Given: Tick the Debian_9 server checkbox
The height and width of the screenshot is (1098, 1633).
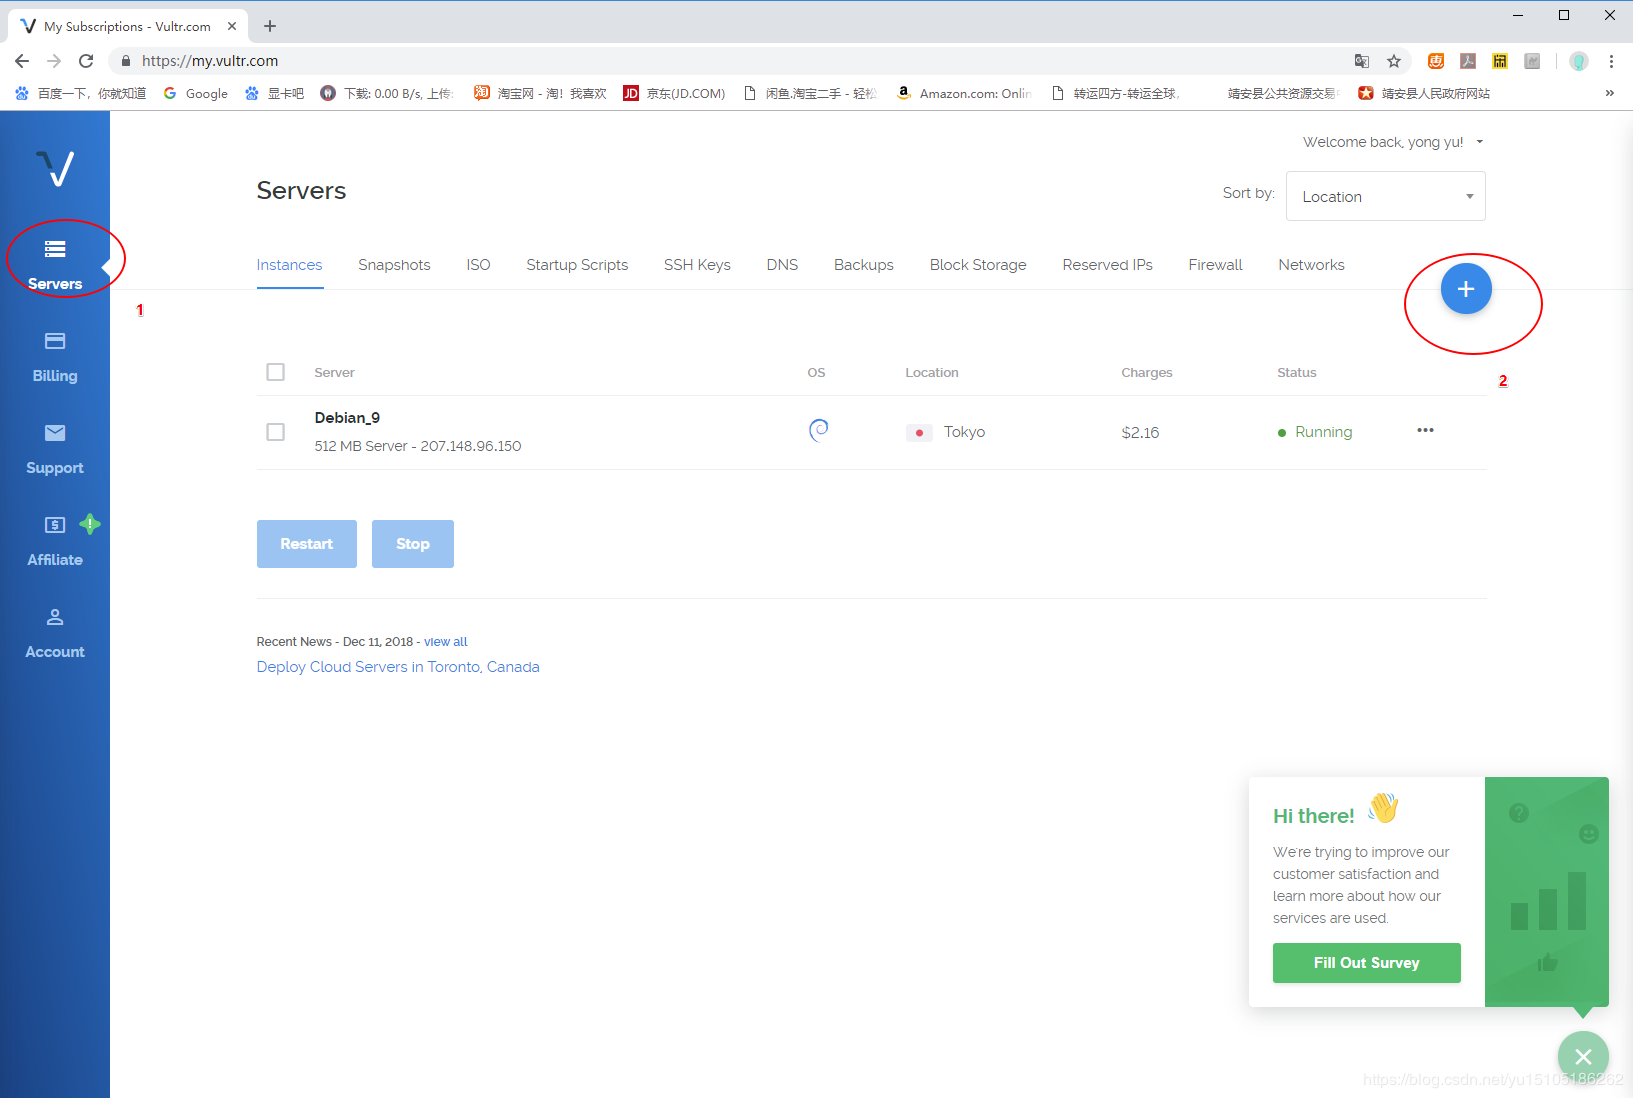Looking at the screenshot, I should 276,432.
